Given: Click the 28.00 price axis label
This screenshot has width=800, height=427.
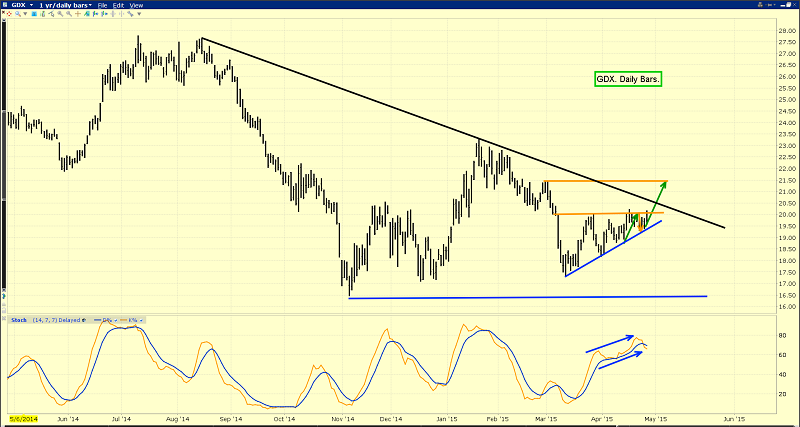Looking at the screenshot, I should (786, 31).
